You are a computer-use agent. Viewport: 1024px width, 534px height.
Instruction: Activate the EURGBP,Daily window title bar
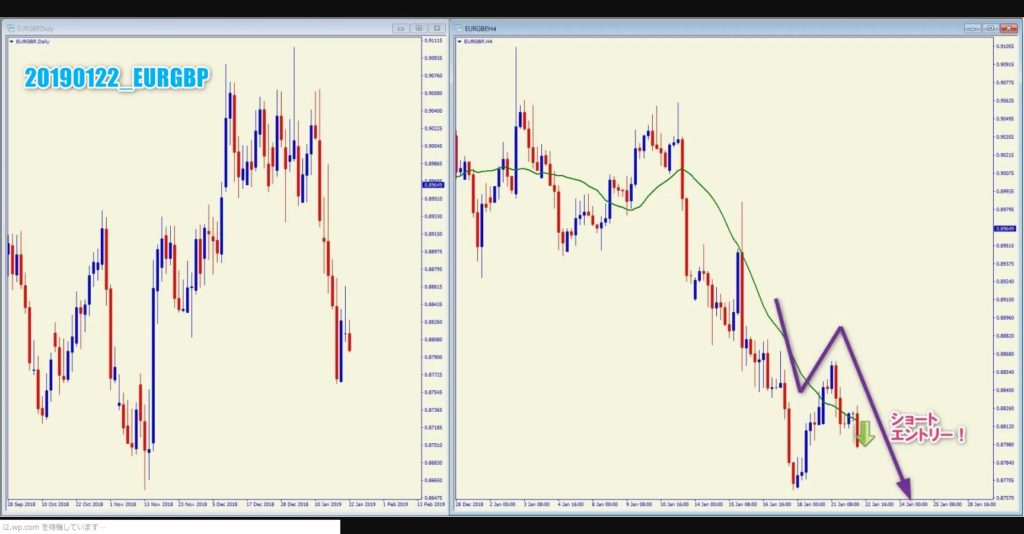pos(200,28)
